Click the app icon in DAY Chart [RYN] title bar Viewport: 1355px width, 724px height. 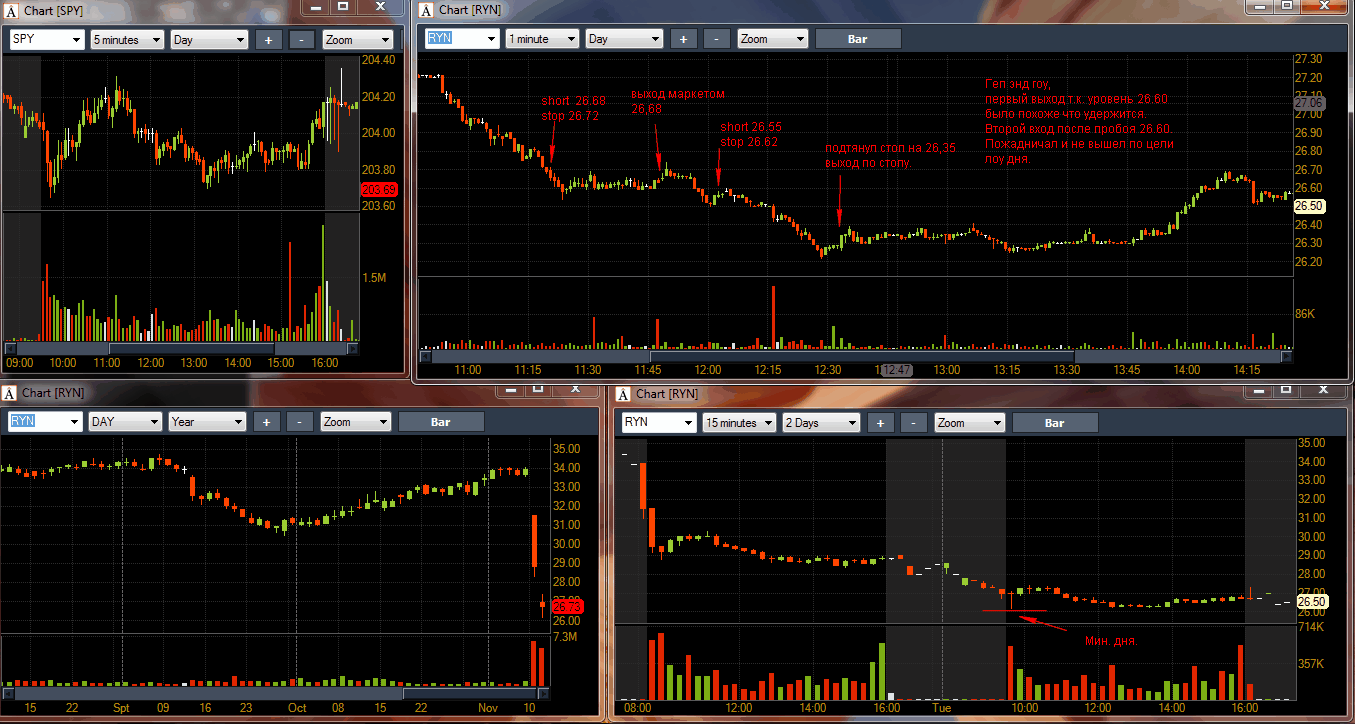9,393
